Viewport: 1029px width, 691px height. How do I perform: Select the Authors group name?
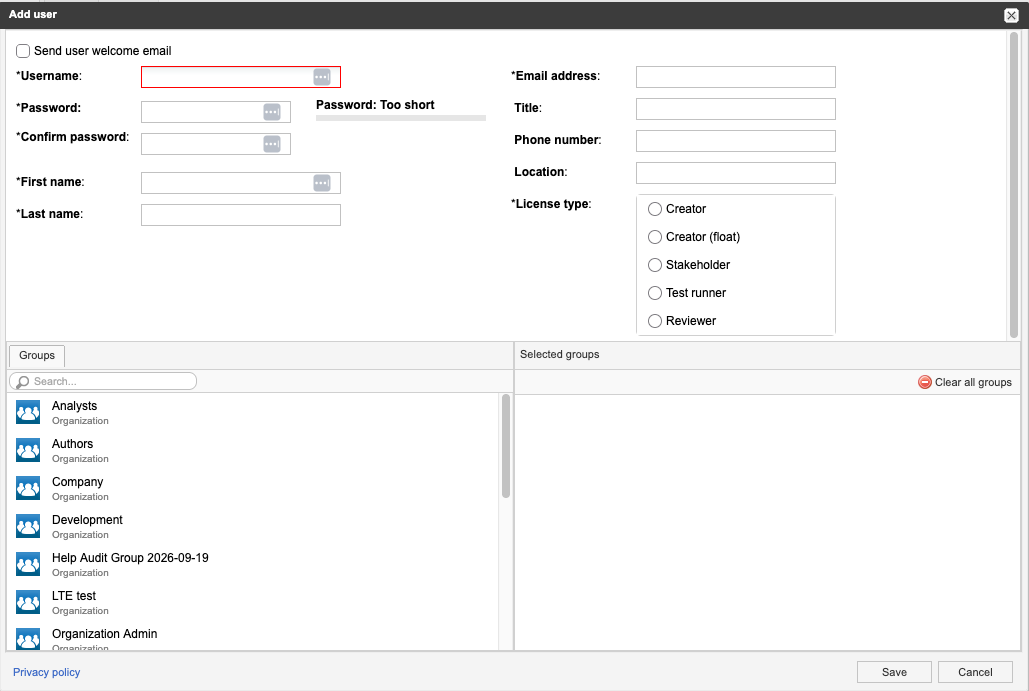point(72,444)
